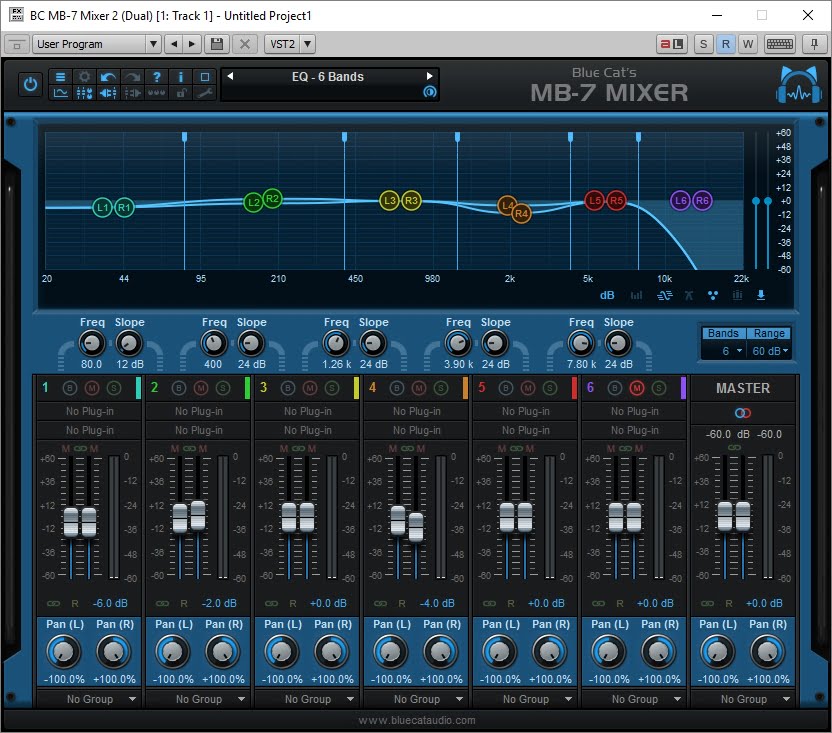Viewport: 832px width, 733px height.
Task: Click the dB display mode icon
Action: pos(607,295)
